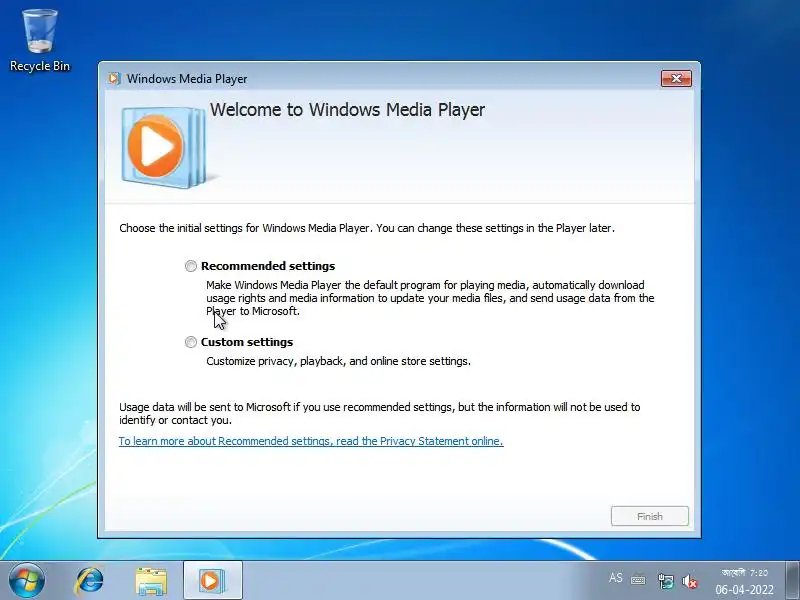Launch Internet Explorer from the taskbar
Viewport: 800px width, 600px height.
tap(90, 581)
